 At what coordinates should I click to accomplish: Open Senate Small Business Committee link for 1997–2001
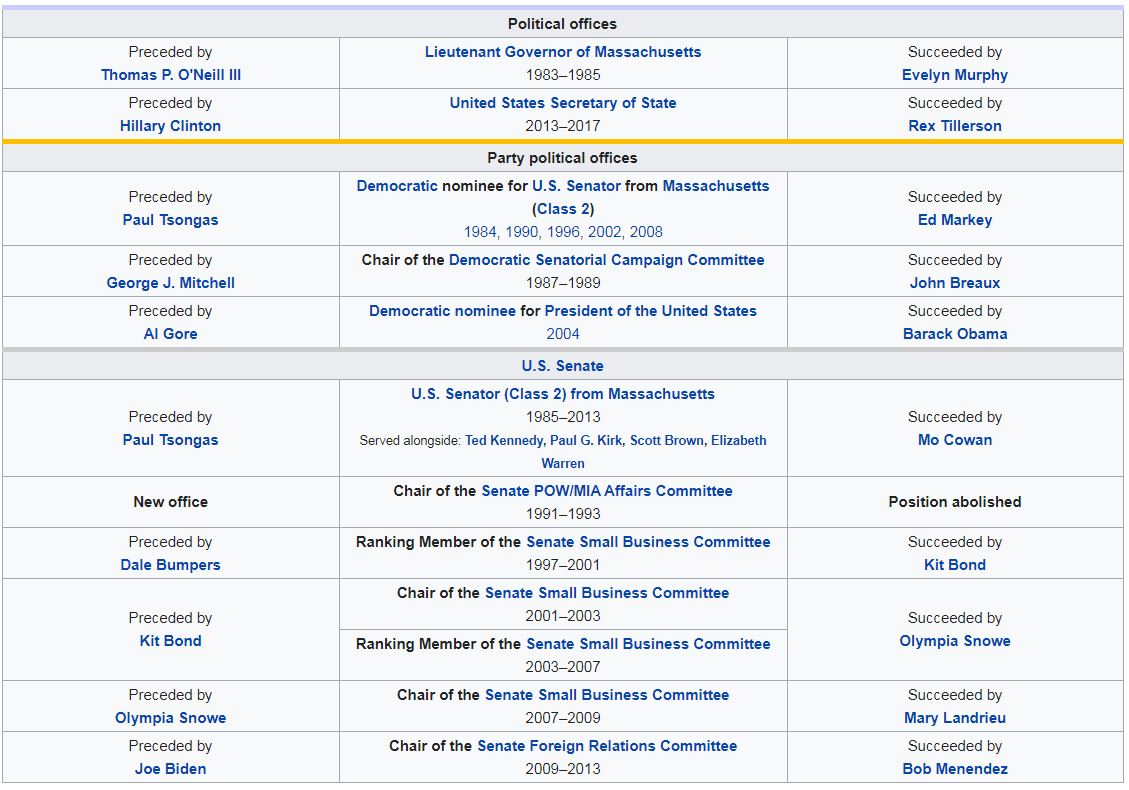648,542
